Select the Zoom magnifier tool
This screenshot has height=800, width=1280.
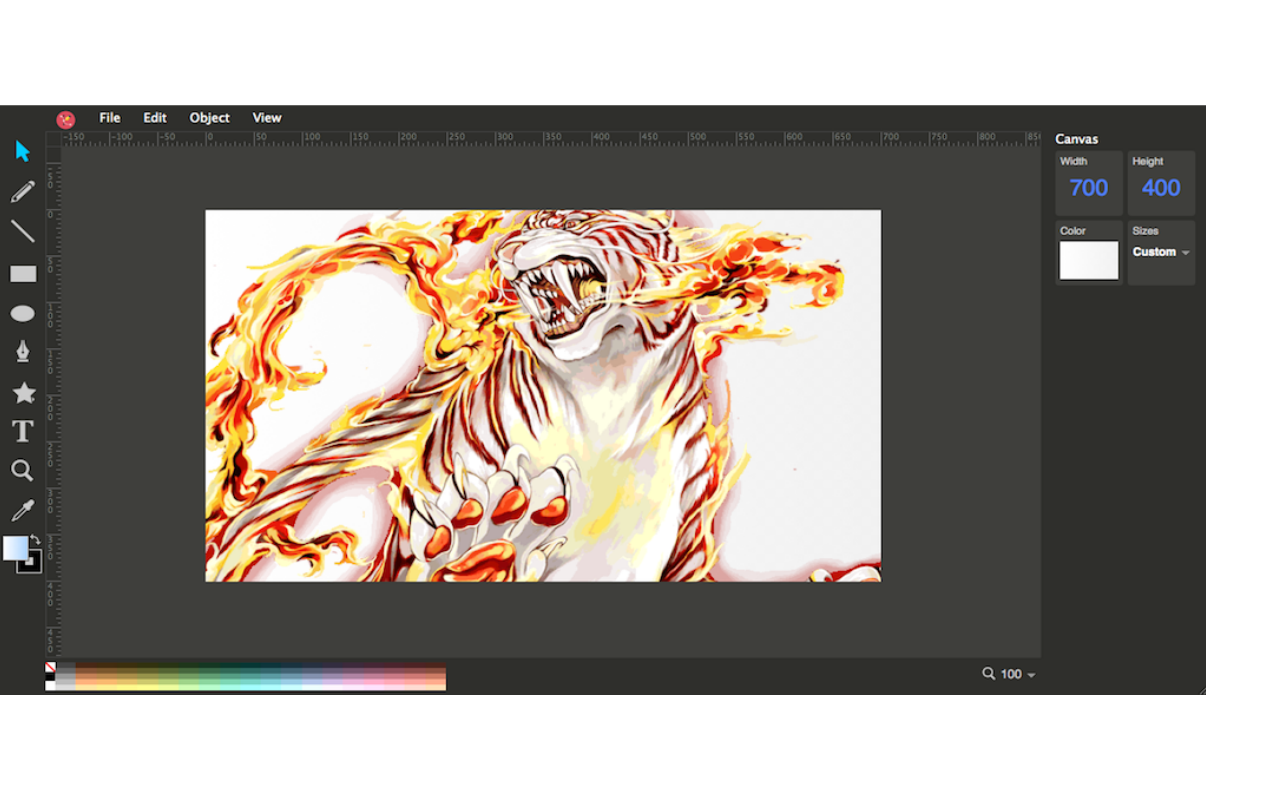(x=22, y=470)
